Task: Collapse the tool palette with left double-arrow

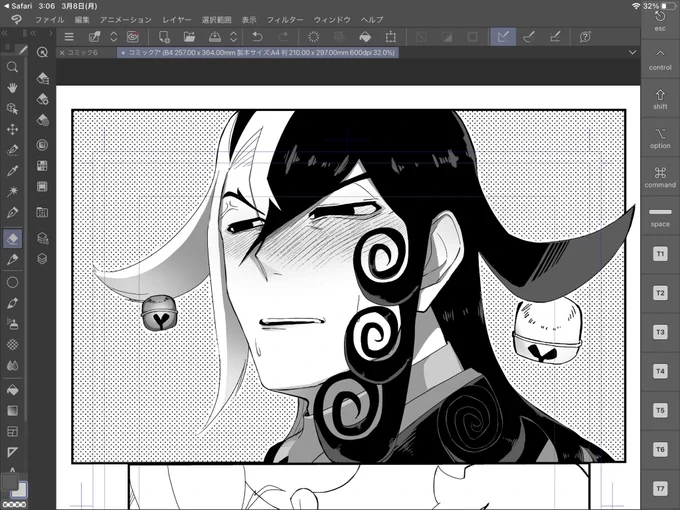Action: pyautogui.click(x=5, y=33)
